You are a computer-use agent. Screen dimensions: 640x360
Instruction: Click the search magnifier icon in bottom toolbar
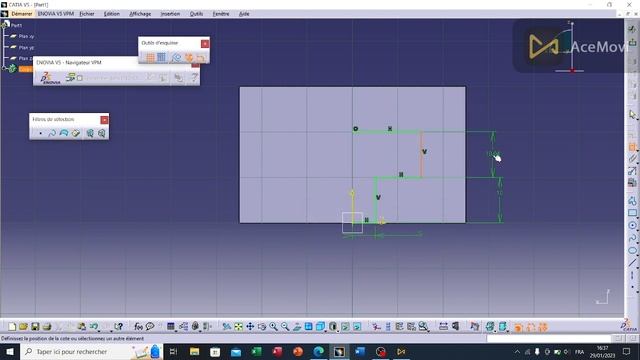[423, 327]
